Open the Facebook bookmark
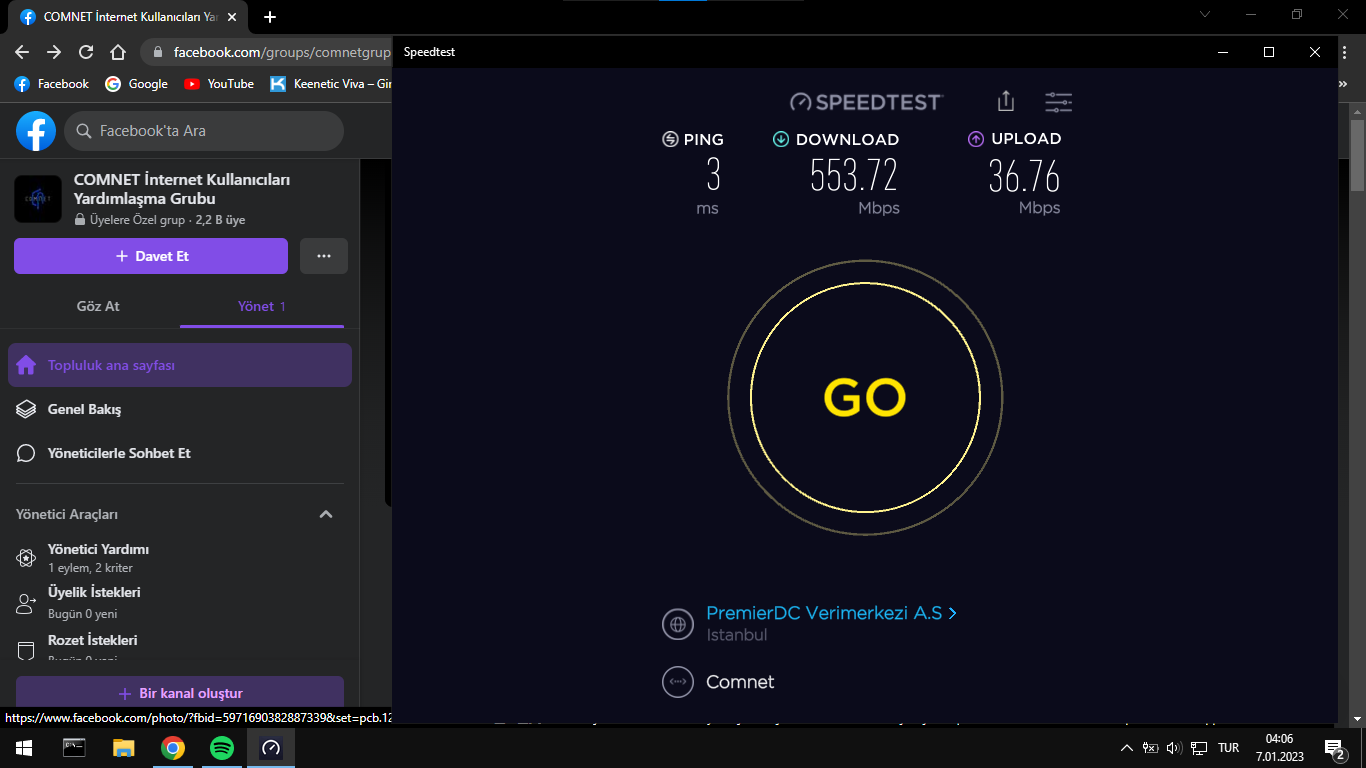 [52, 84]
